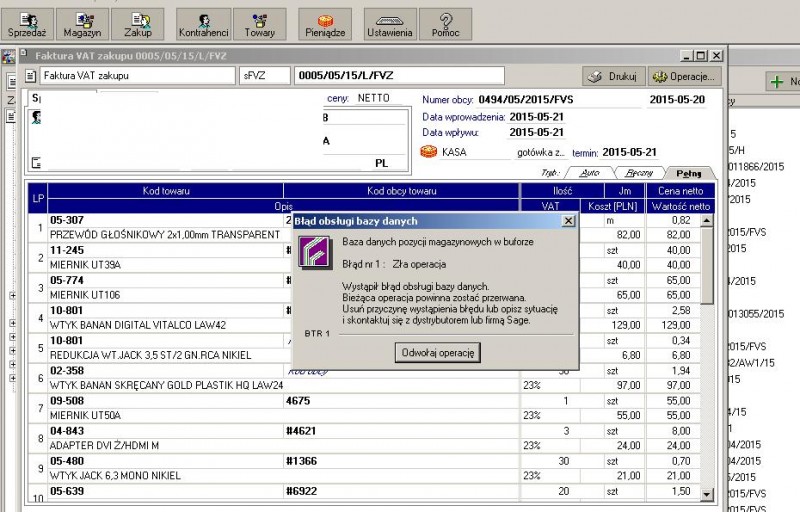
Task: Switch to the Ręczny mode tab
Action: pos(639,173)
